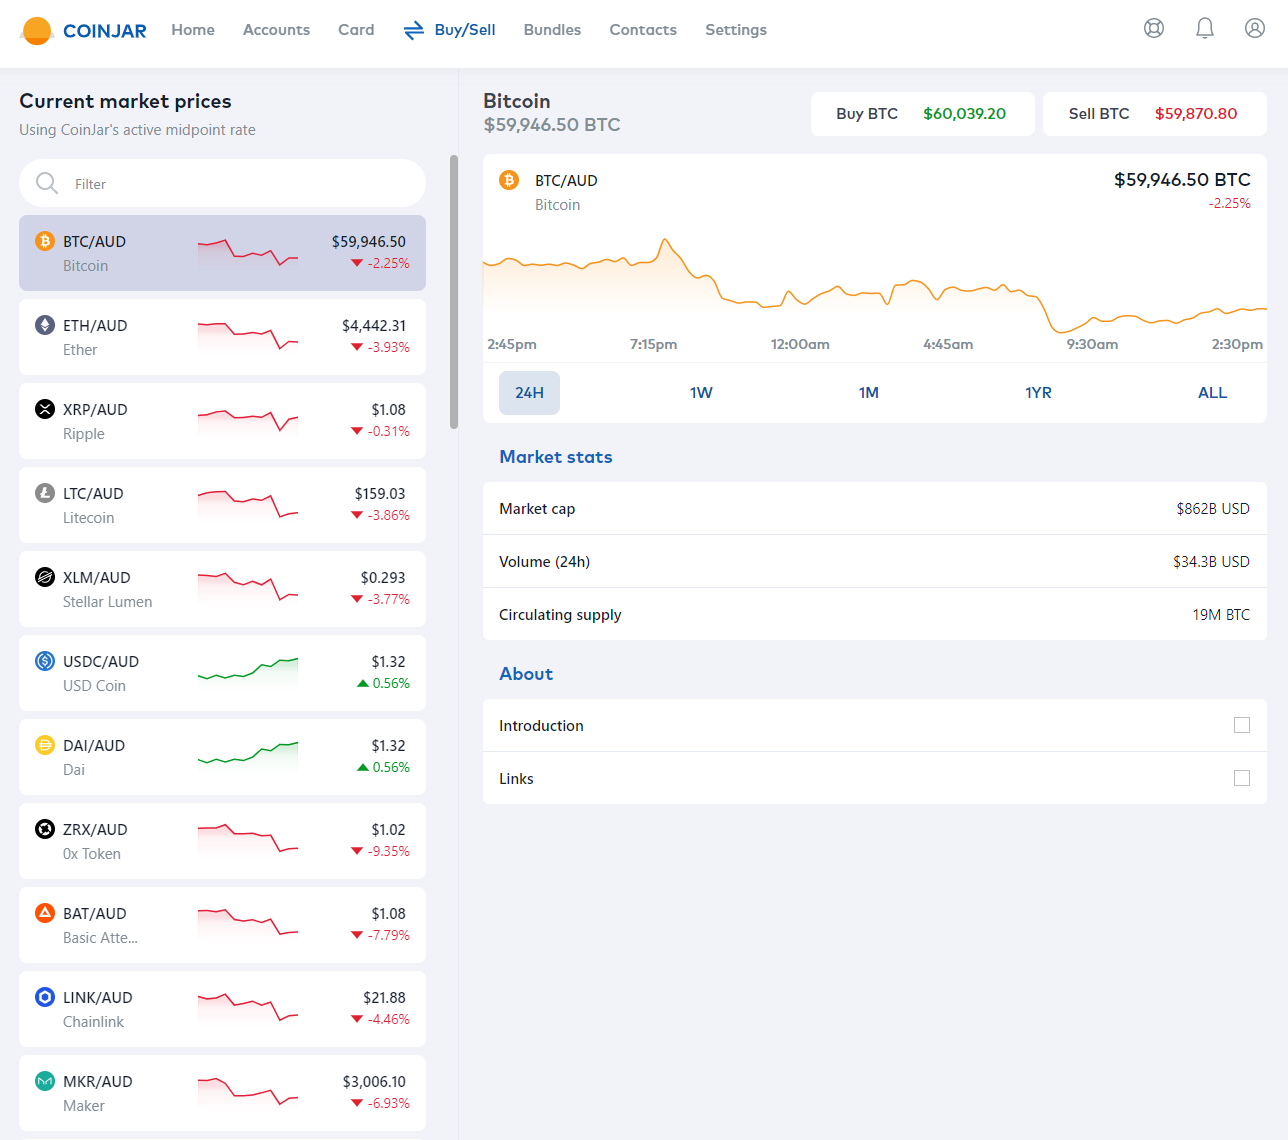This screenshot has width=1288, height=1140.
Task: Click the Buy/Sell swap arrows icon
Action: 414,30
